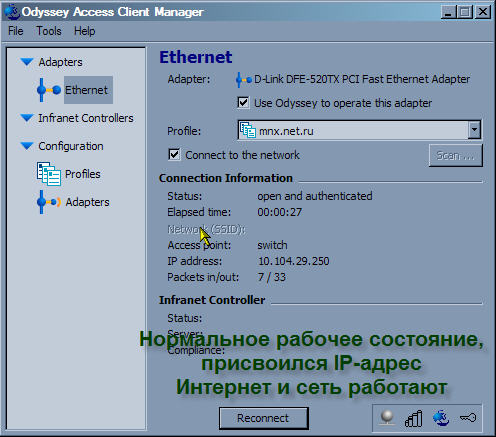Click the Ethernet adapter icon in sidebar

click(49, 90)
